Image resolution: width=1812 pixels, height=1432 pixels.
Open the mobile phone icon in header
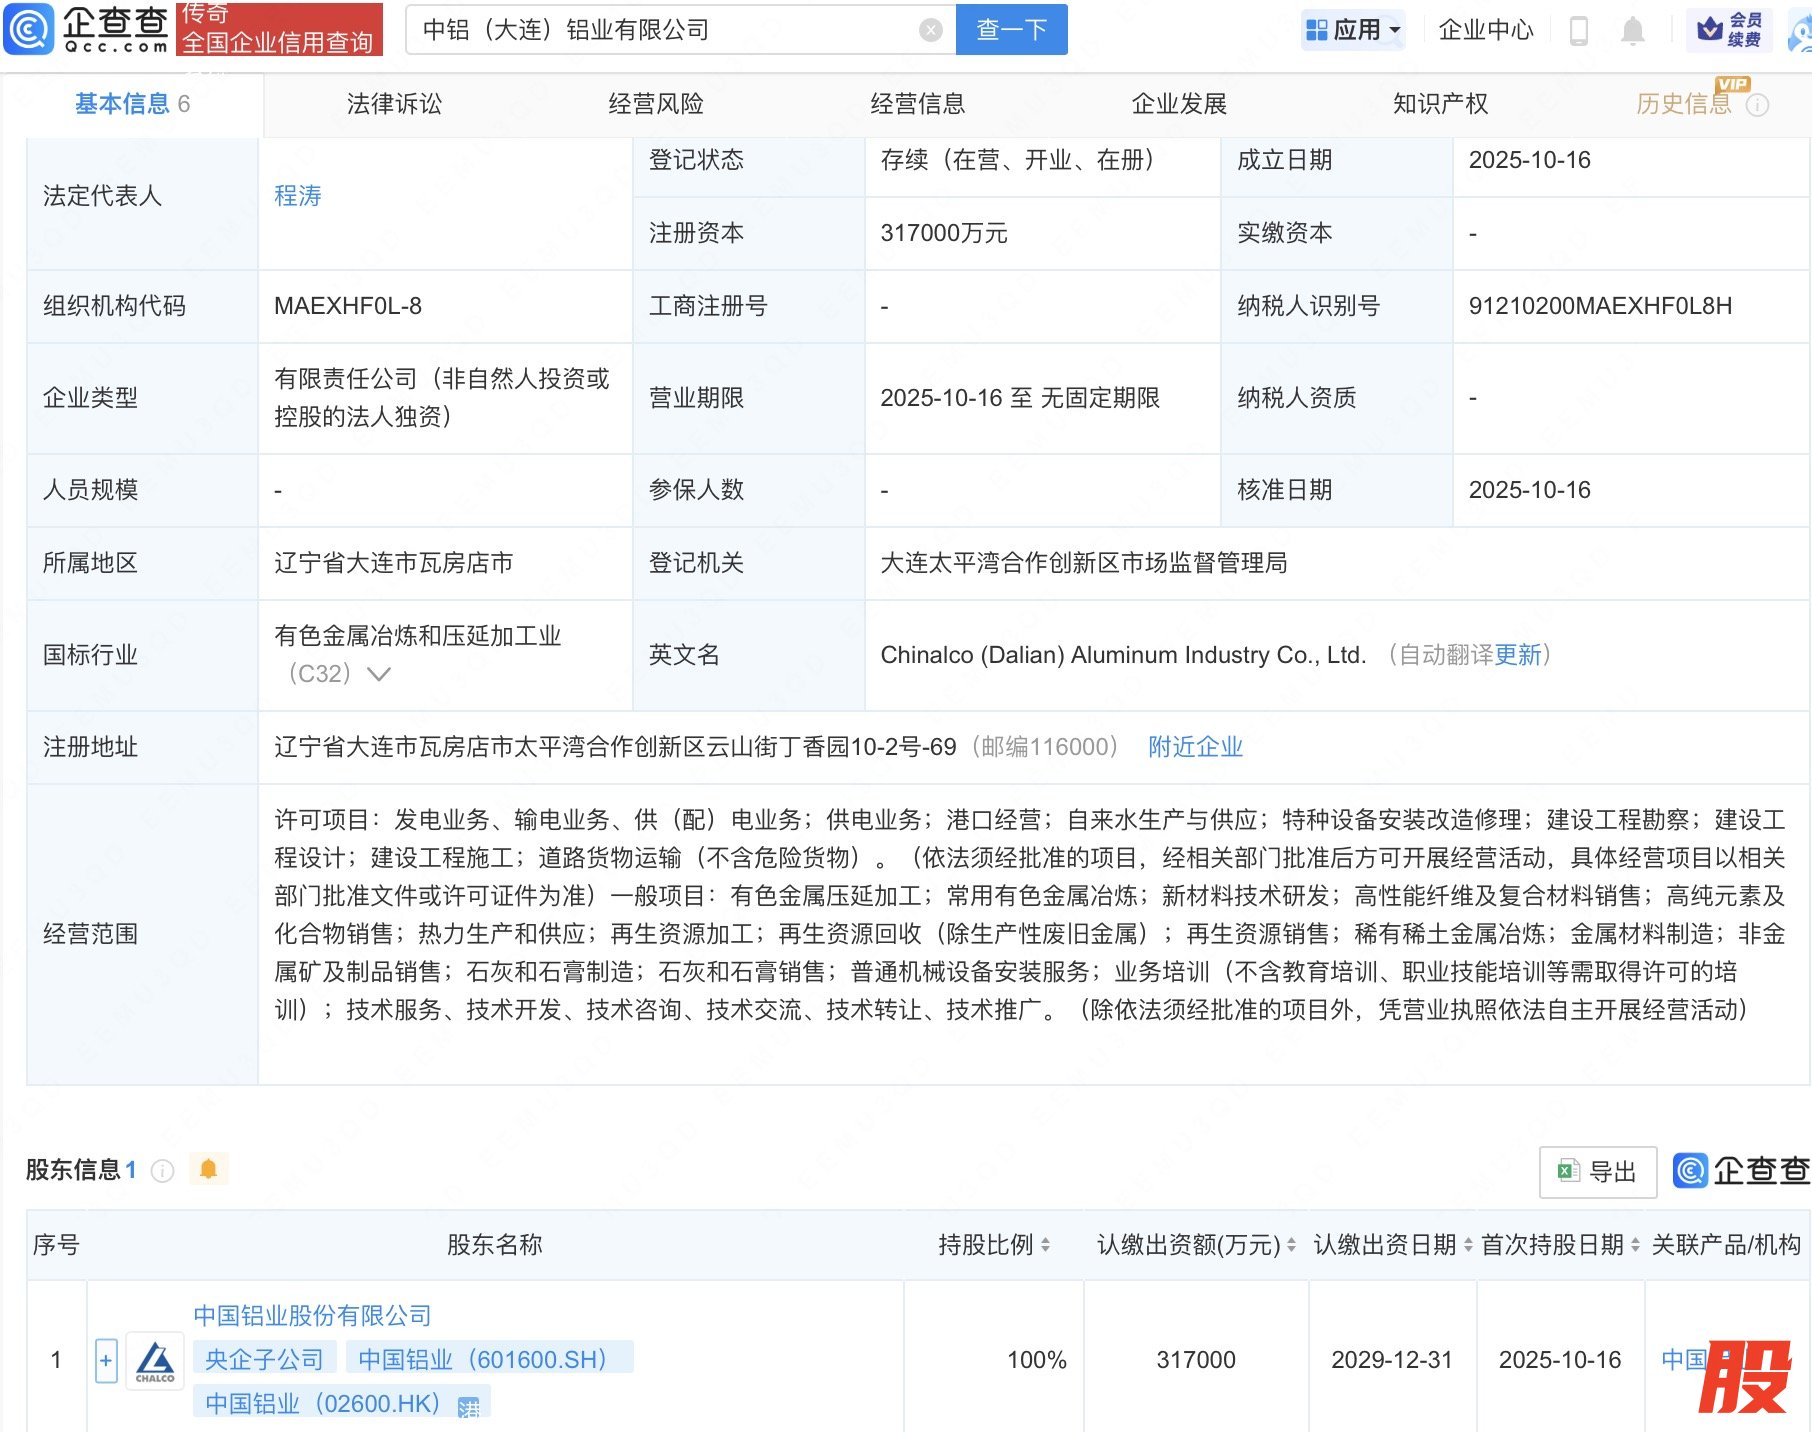pyautogui.click(x=1579, y=31)
